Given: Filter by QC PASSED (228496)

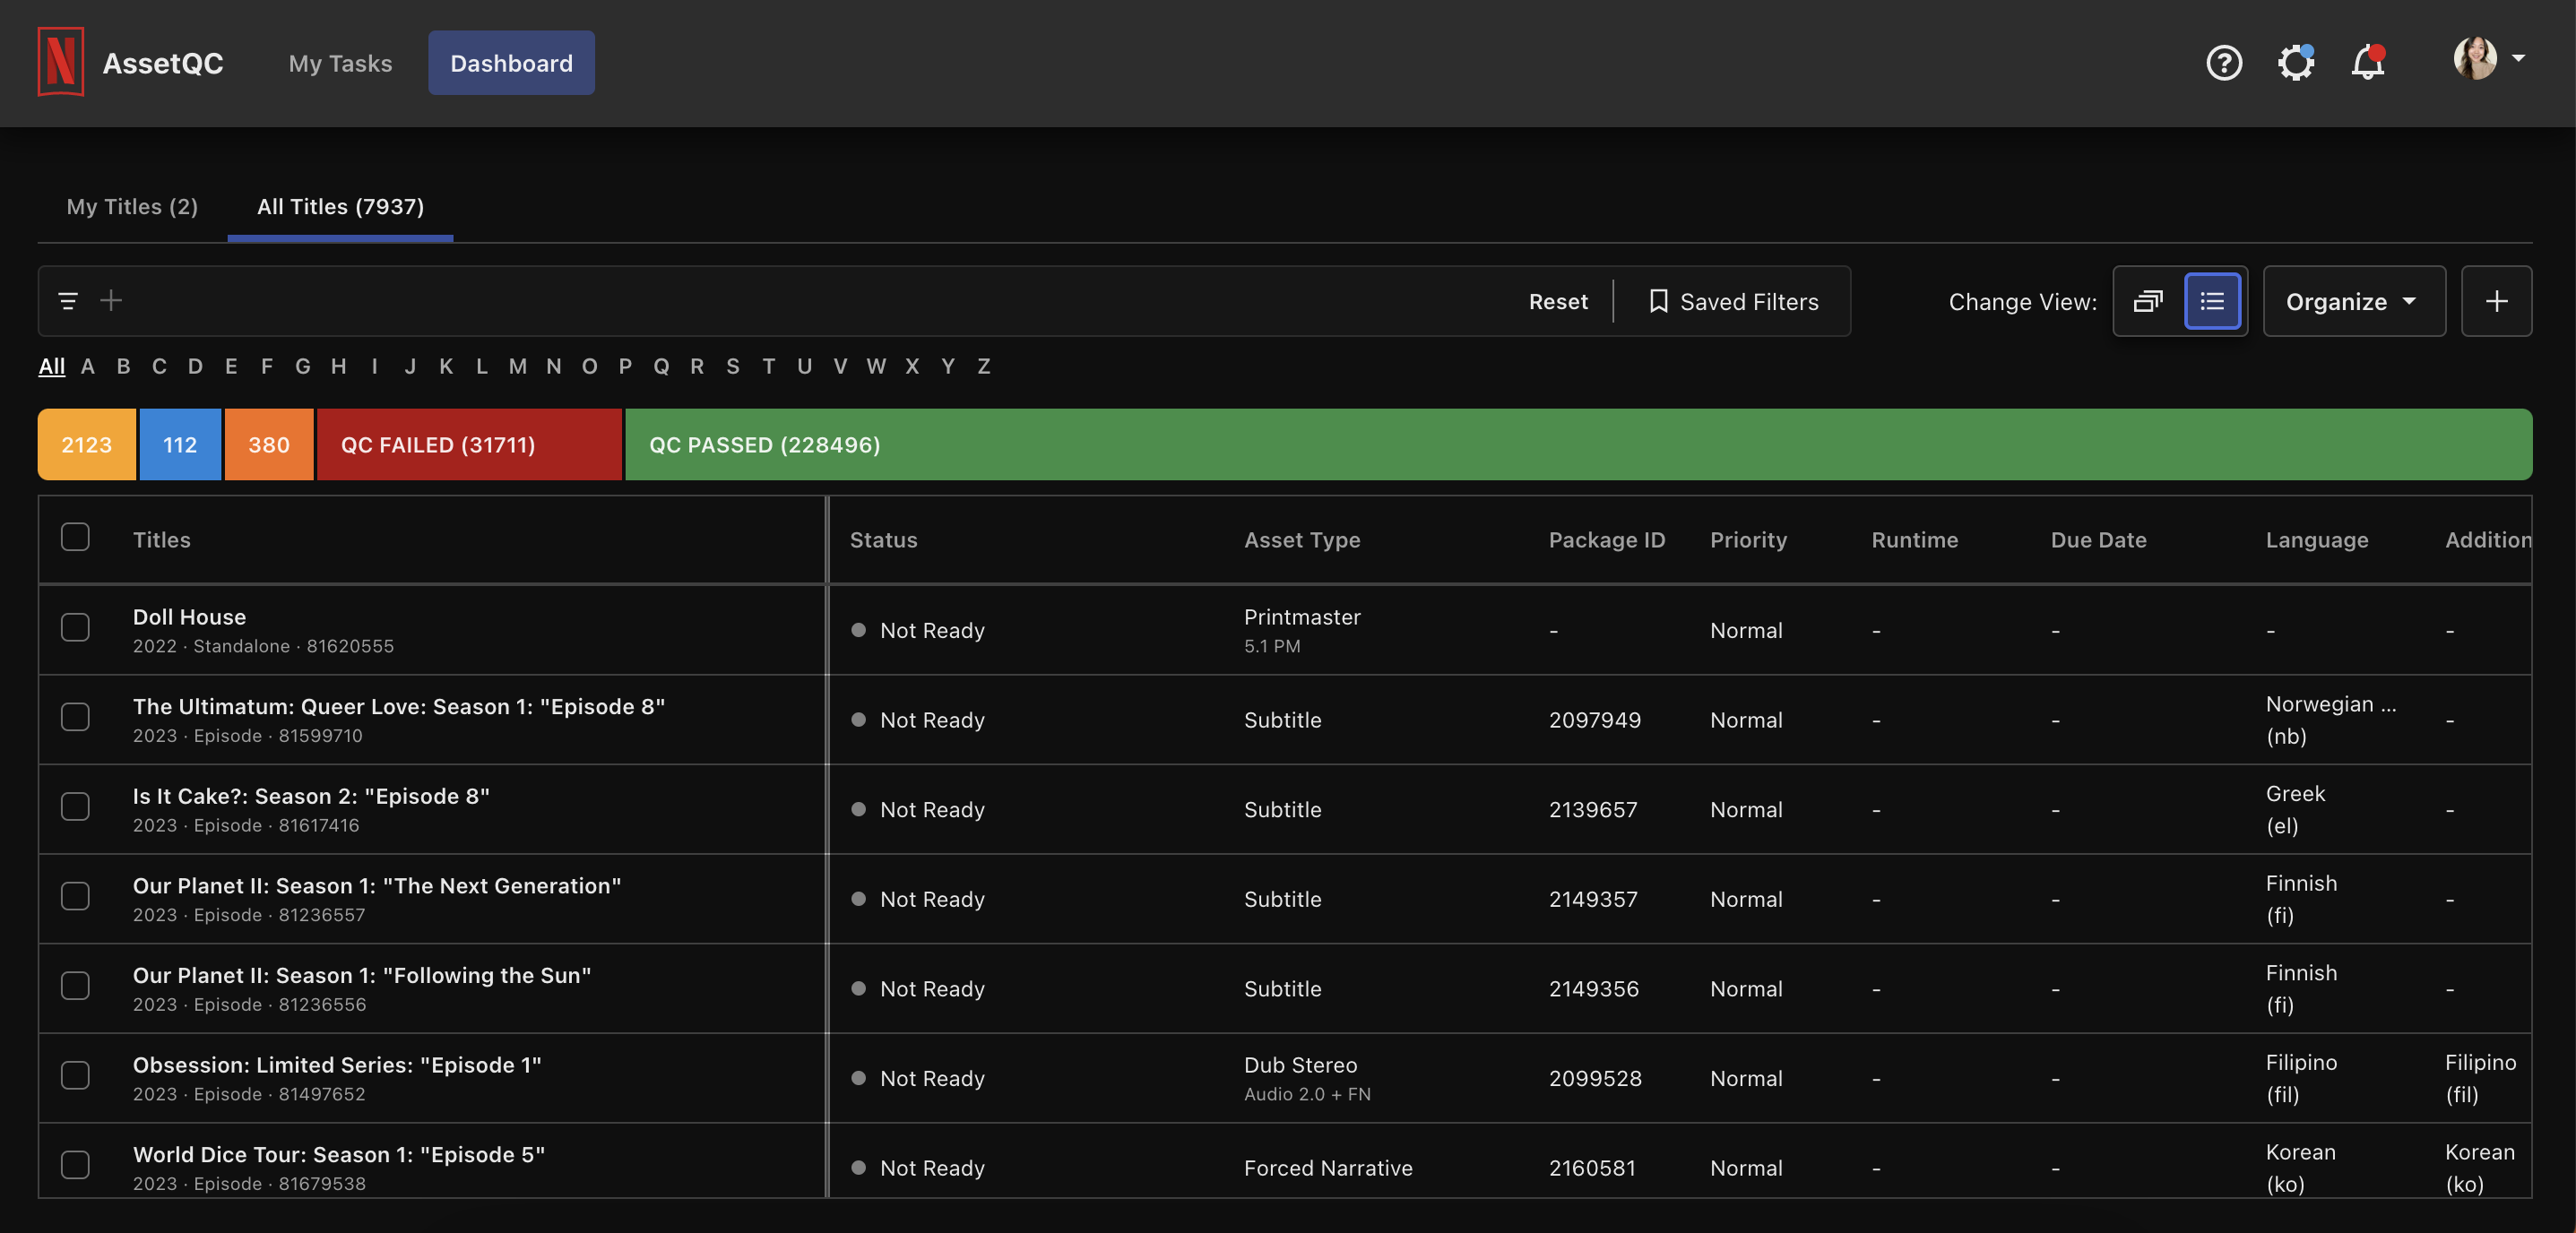Looking at the screenshot, I should point(1578,444).
